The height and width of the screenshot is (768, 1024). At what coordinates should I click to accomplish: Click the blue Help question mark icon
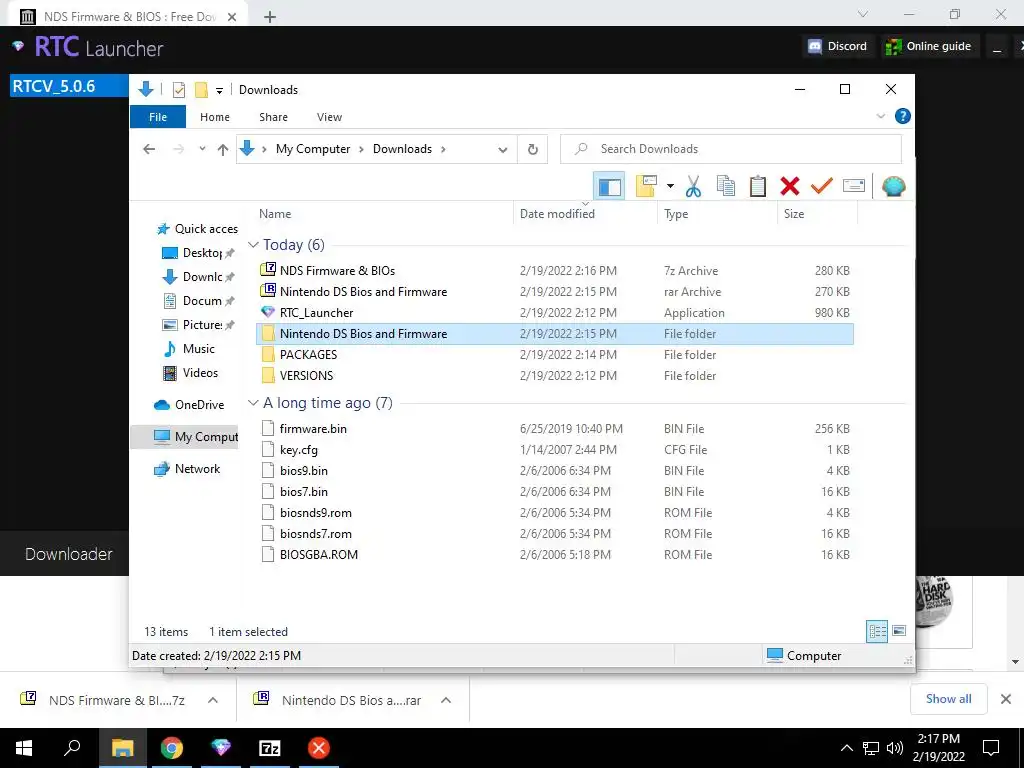click(x=903, y=116)
